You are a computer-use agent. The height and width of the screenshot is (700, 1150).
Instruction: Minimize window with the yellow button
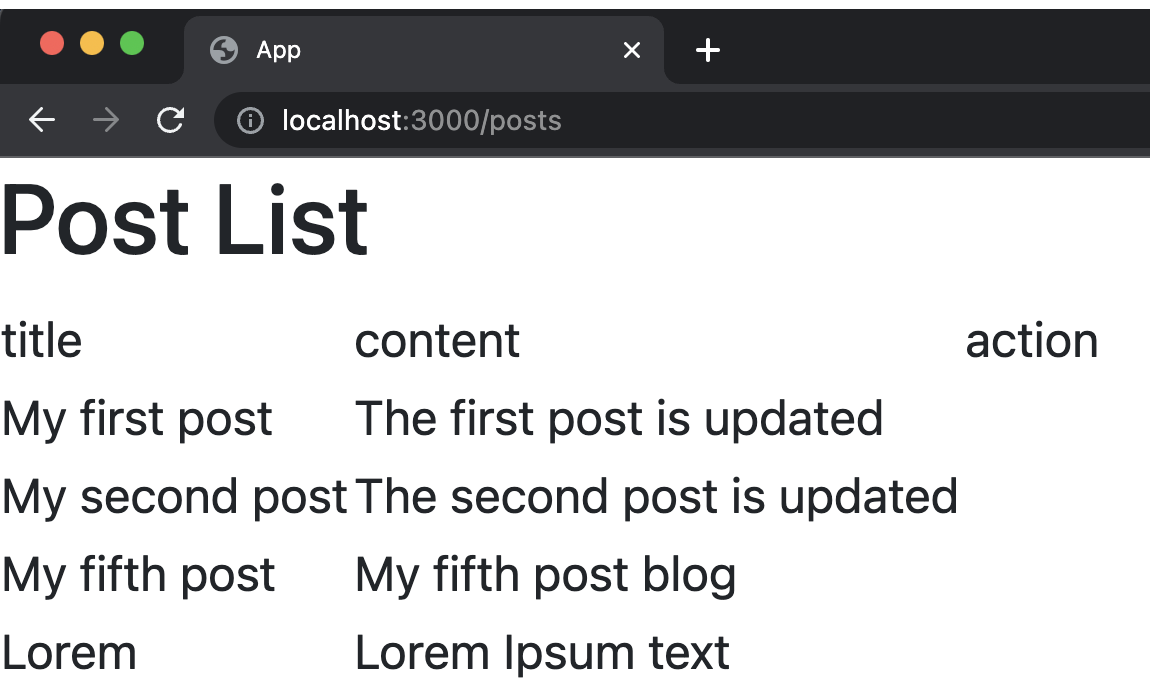92,44
